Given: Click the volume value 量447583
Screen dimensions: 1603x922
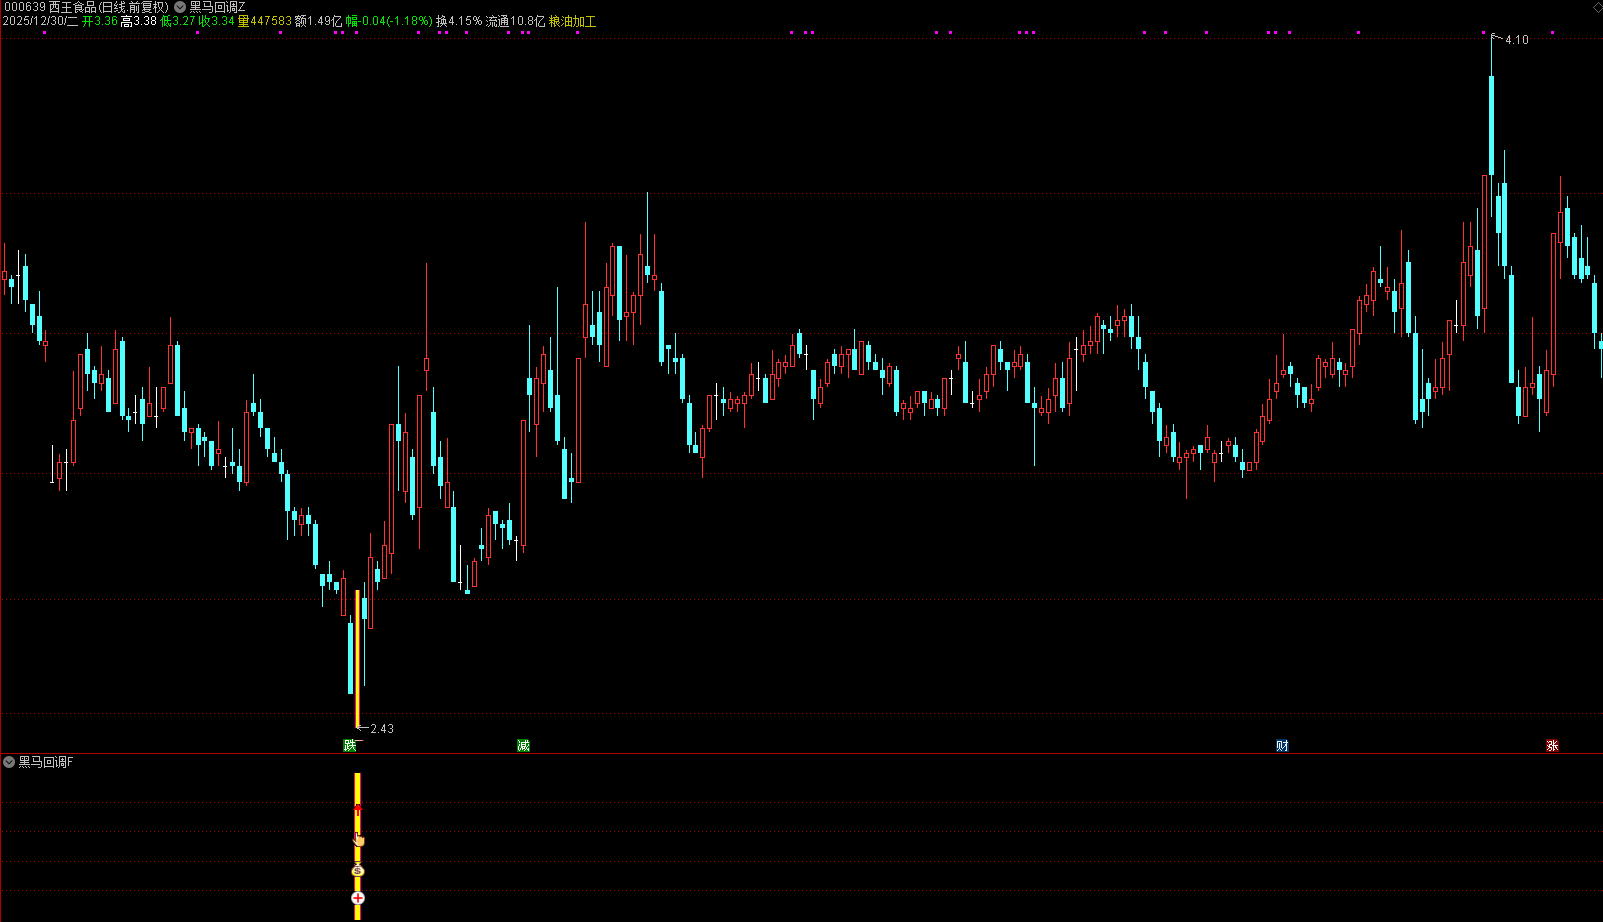Looking at the screenshot, I should coord(265,21).
